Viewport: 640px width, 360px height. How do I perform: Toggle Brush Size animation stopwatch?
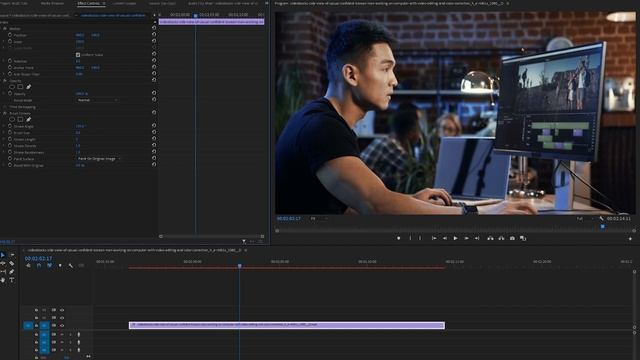(x=10, y=133)
